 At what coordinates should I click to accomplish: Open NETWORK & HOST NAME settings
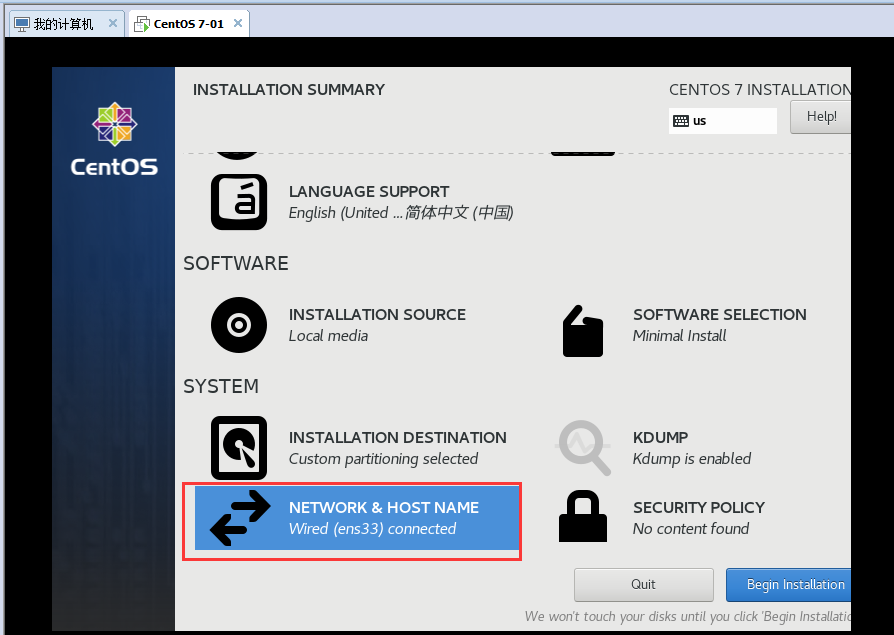click(357, 518)
